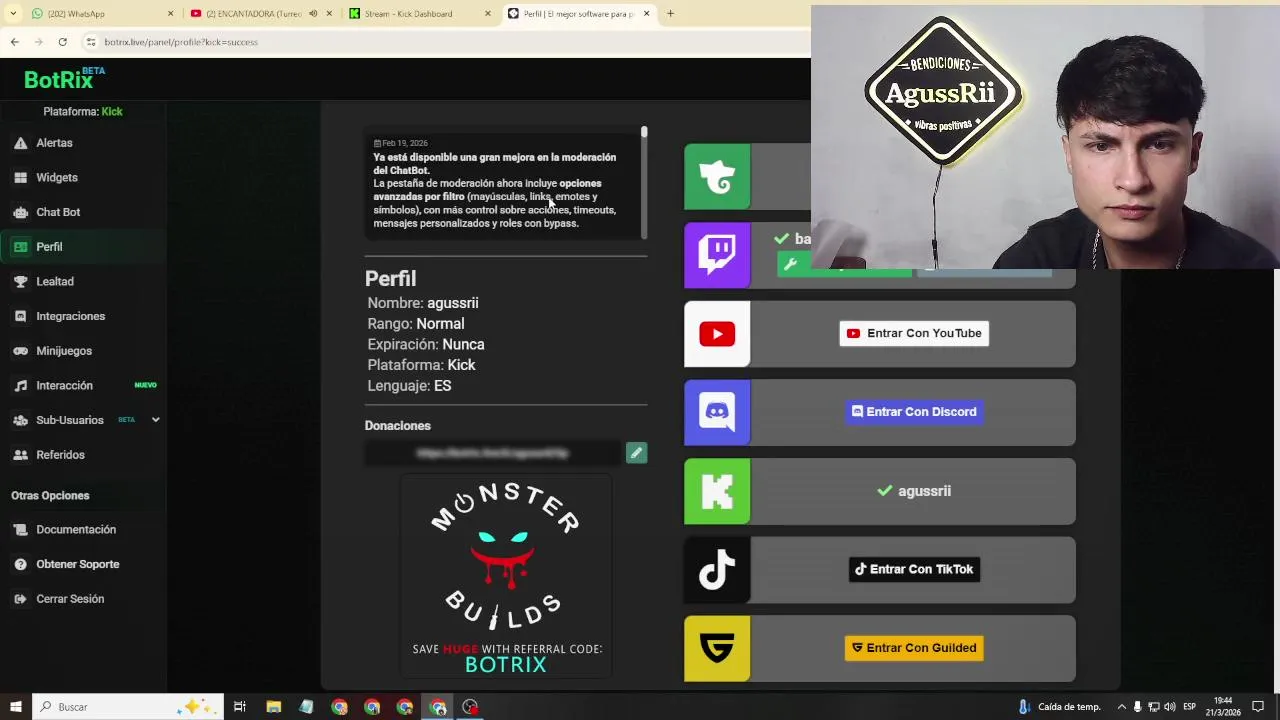This screenshot has width=1280, height=720.
Task: Mute the audio-playing YouTube tab
Action: [313, 14]
